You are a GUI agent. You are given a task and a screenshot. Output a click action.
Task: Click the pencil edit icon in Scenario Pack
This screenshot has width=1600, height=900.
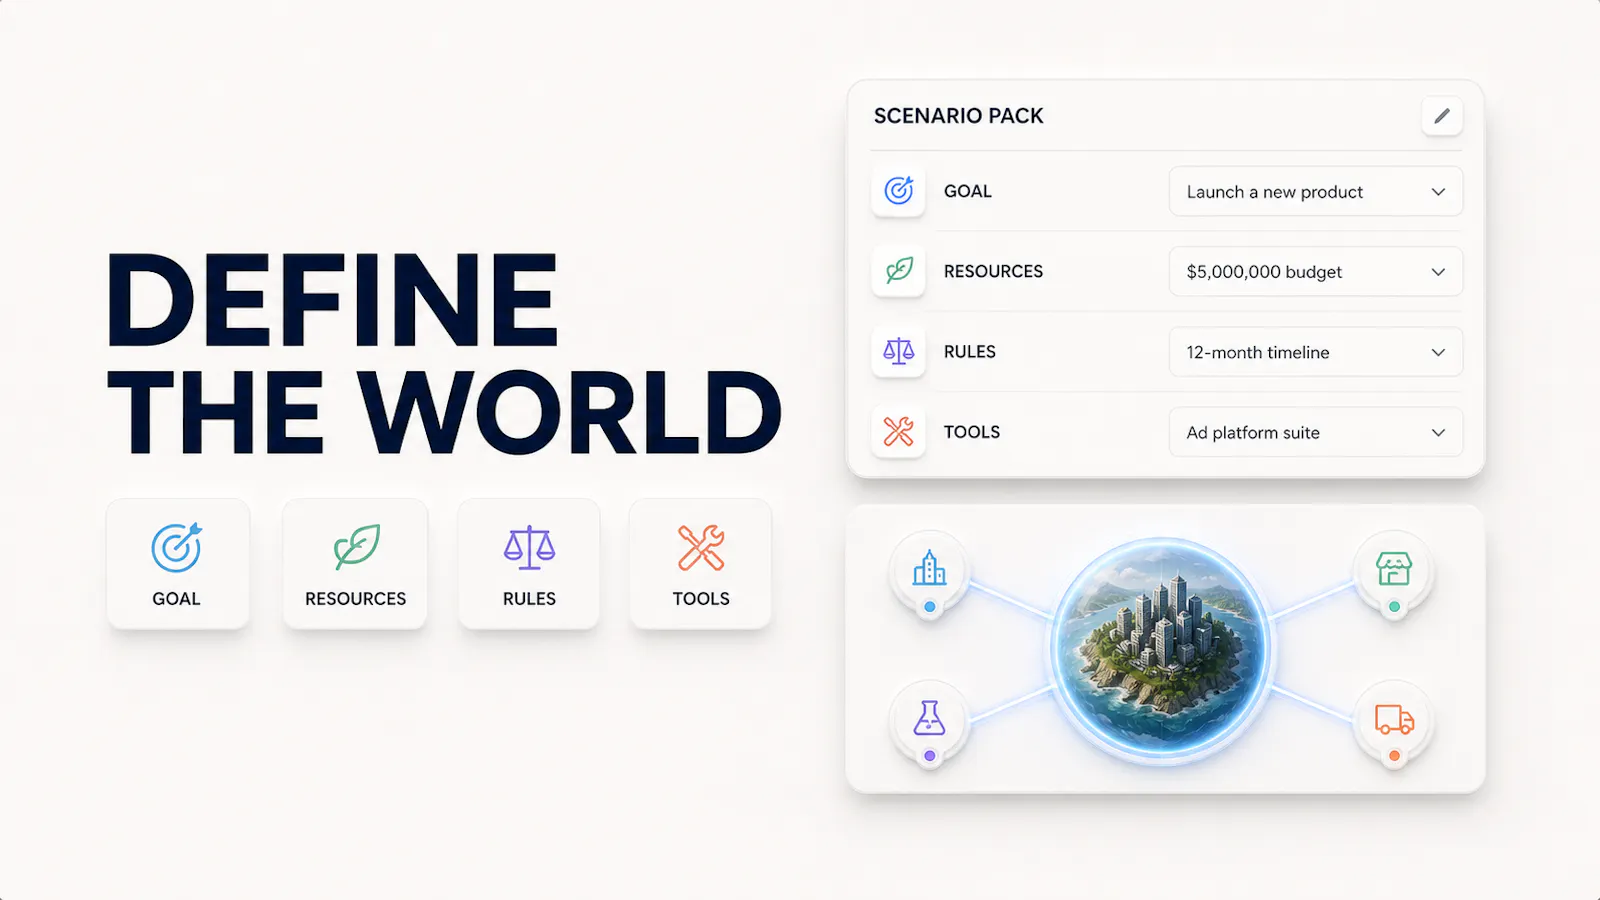click(1441, 116)
